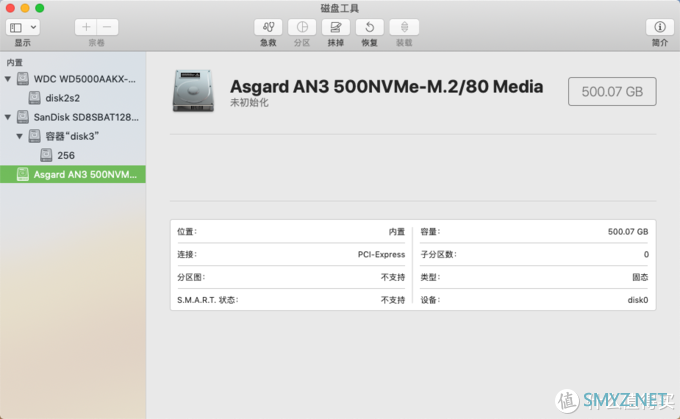Select the volume named 256
The image size is (680, 419).
pyautogui.click(x=73, y=155)
